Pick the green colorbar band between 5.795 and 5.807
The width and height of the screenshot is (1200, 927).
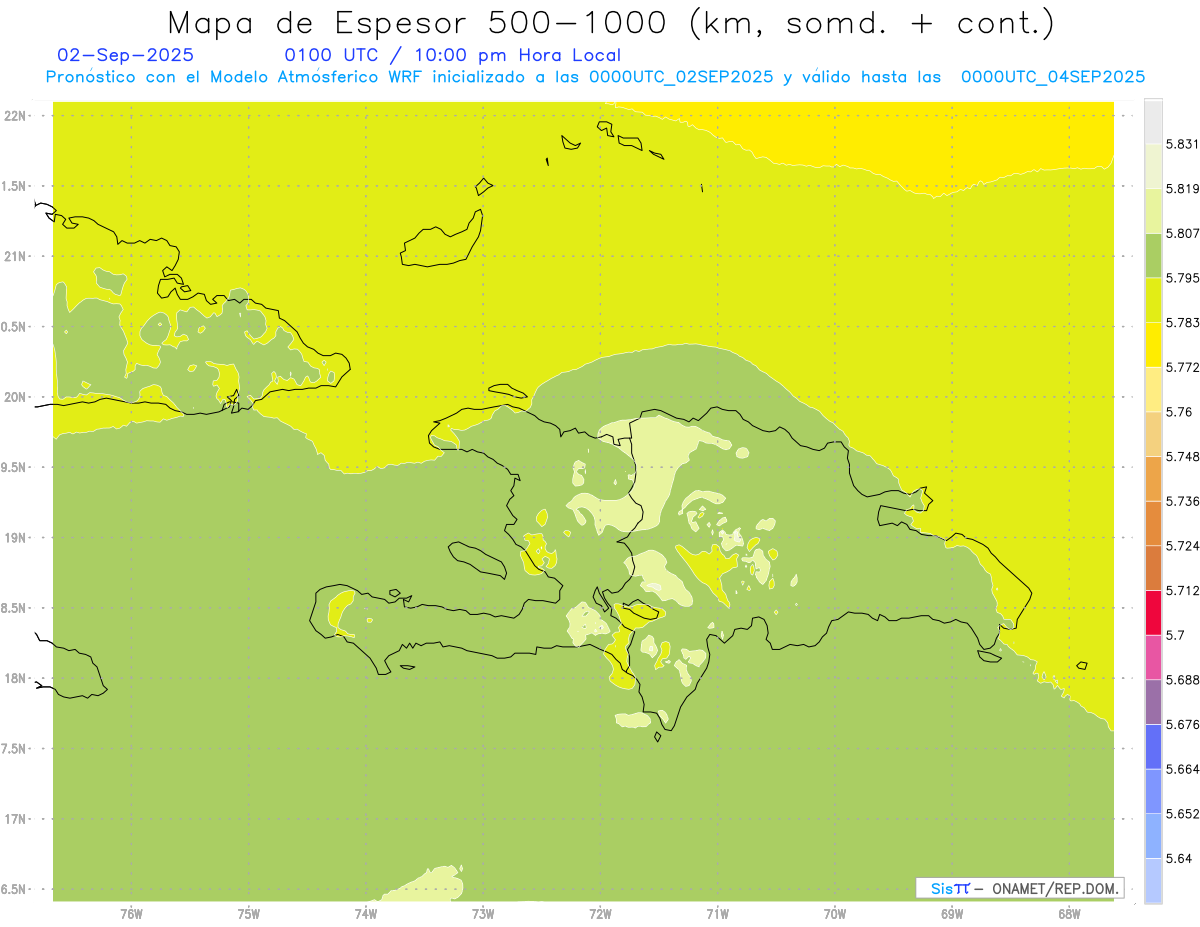[1153, 255]
